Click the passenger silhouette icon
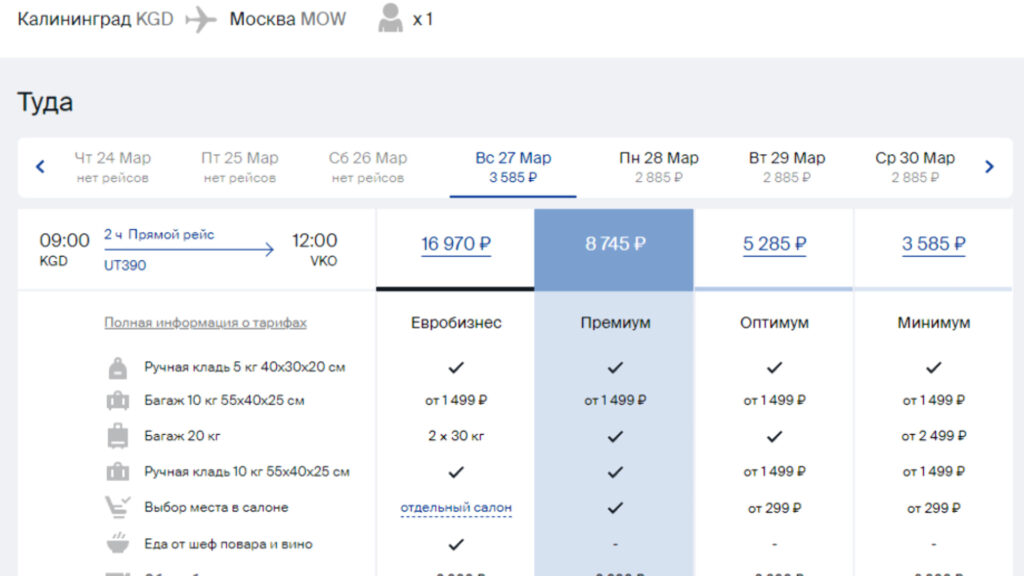Viewport: 1024px width, 576px height. 391,18
